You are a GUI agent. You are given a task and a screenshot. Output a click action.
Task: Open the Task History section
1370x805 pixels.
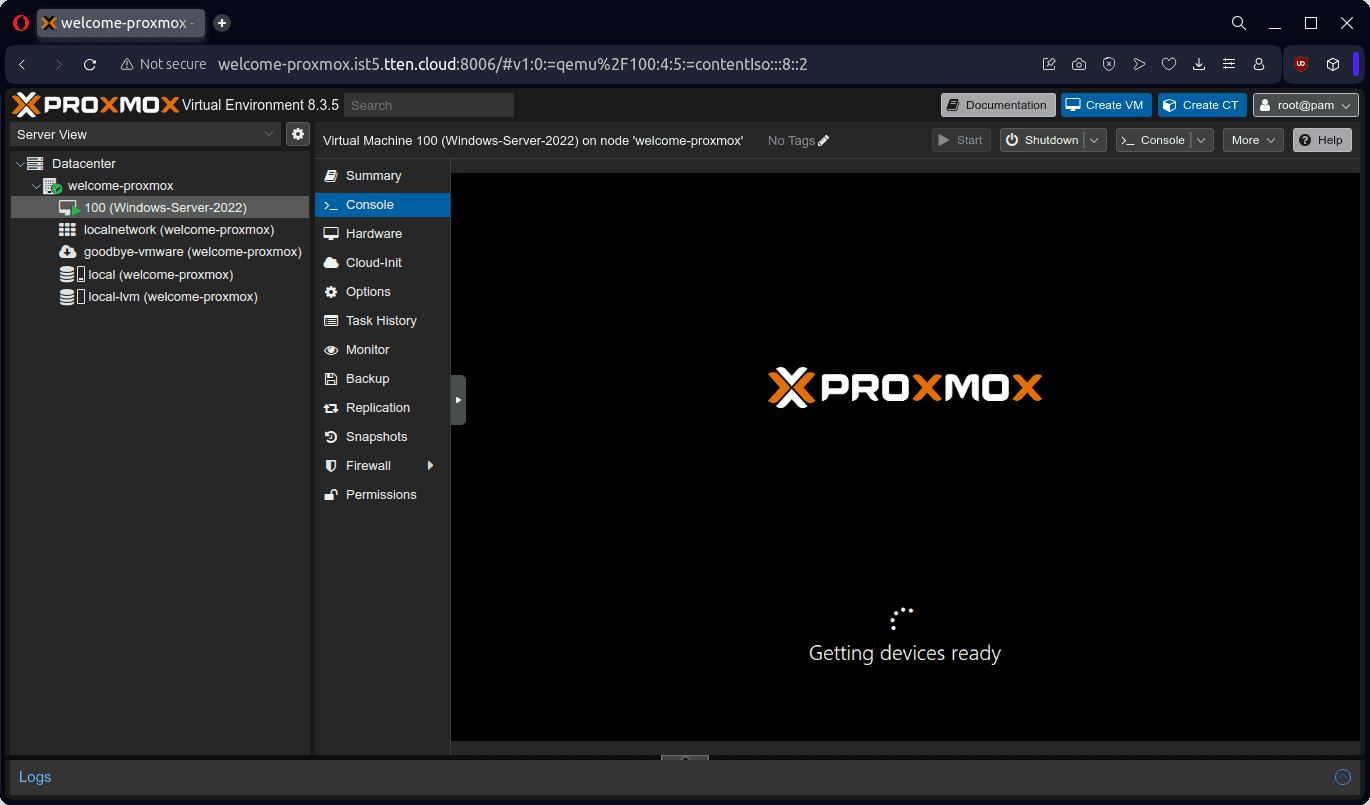pos(382,321)
